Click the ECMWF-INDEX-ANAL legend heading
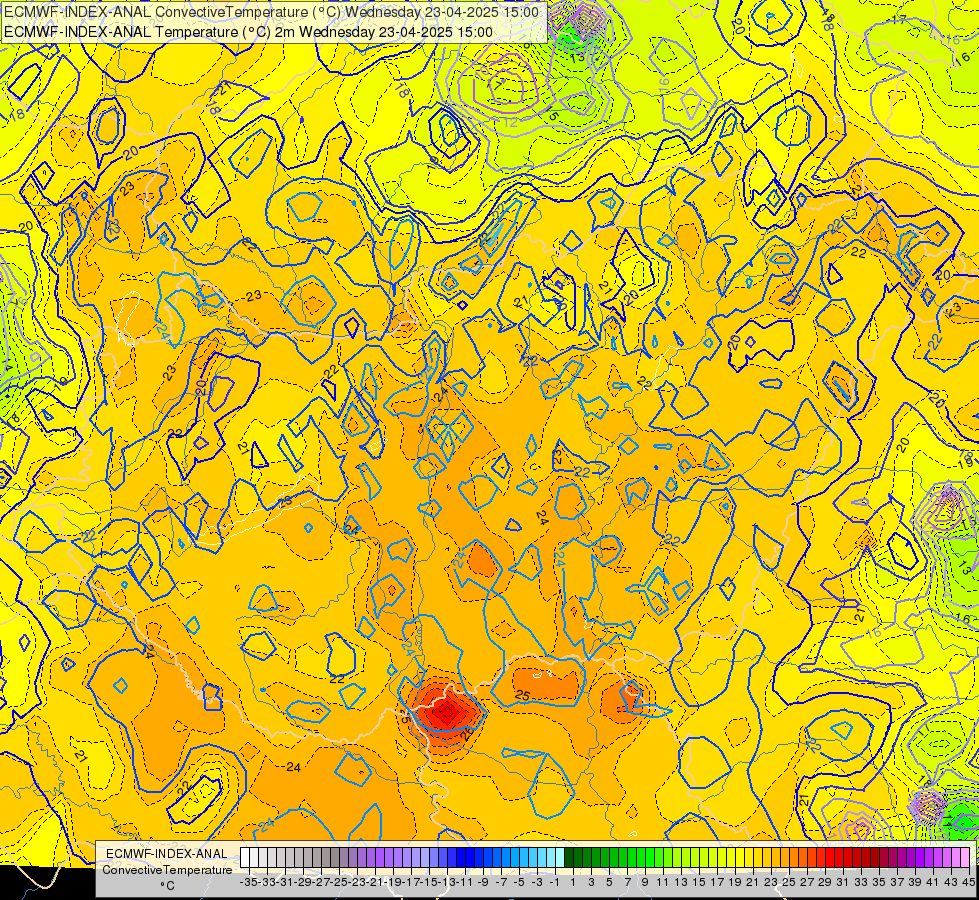The image size is (979, 900). pos(167,854)
